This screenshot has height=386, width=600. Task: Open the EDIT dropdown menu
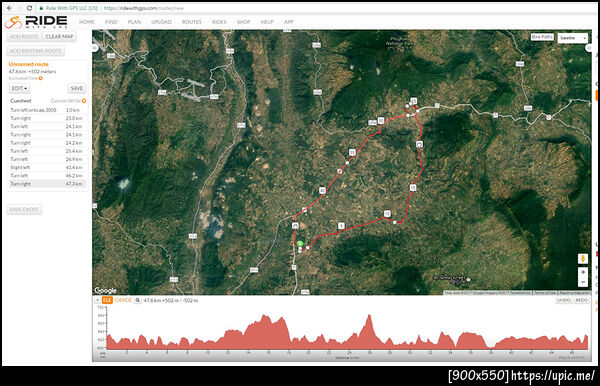coord(19,88)
